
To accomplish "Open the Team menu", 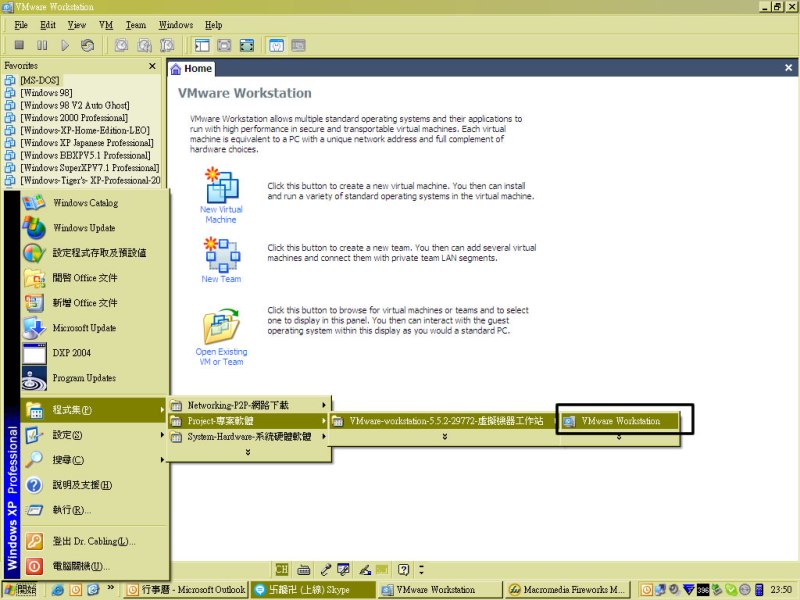I will [x=136, y=24].
